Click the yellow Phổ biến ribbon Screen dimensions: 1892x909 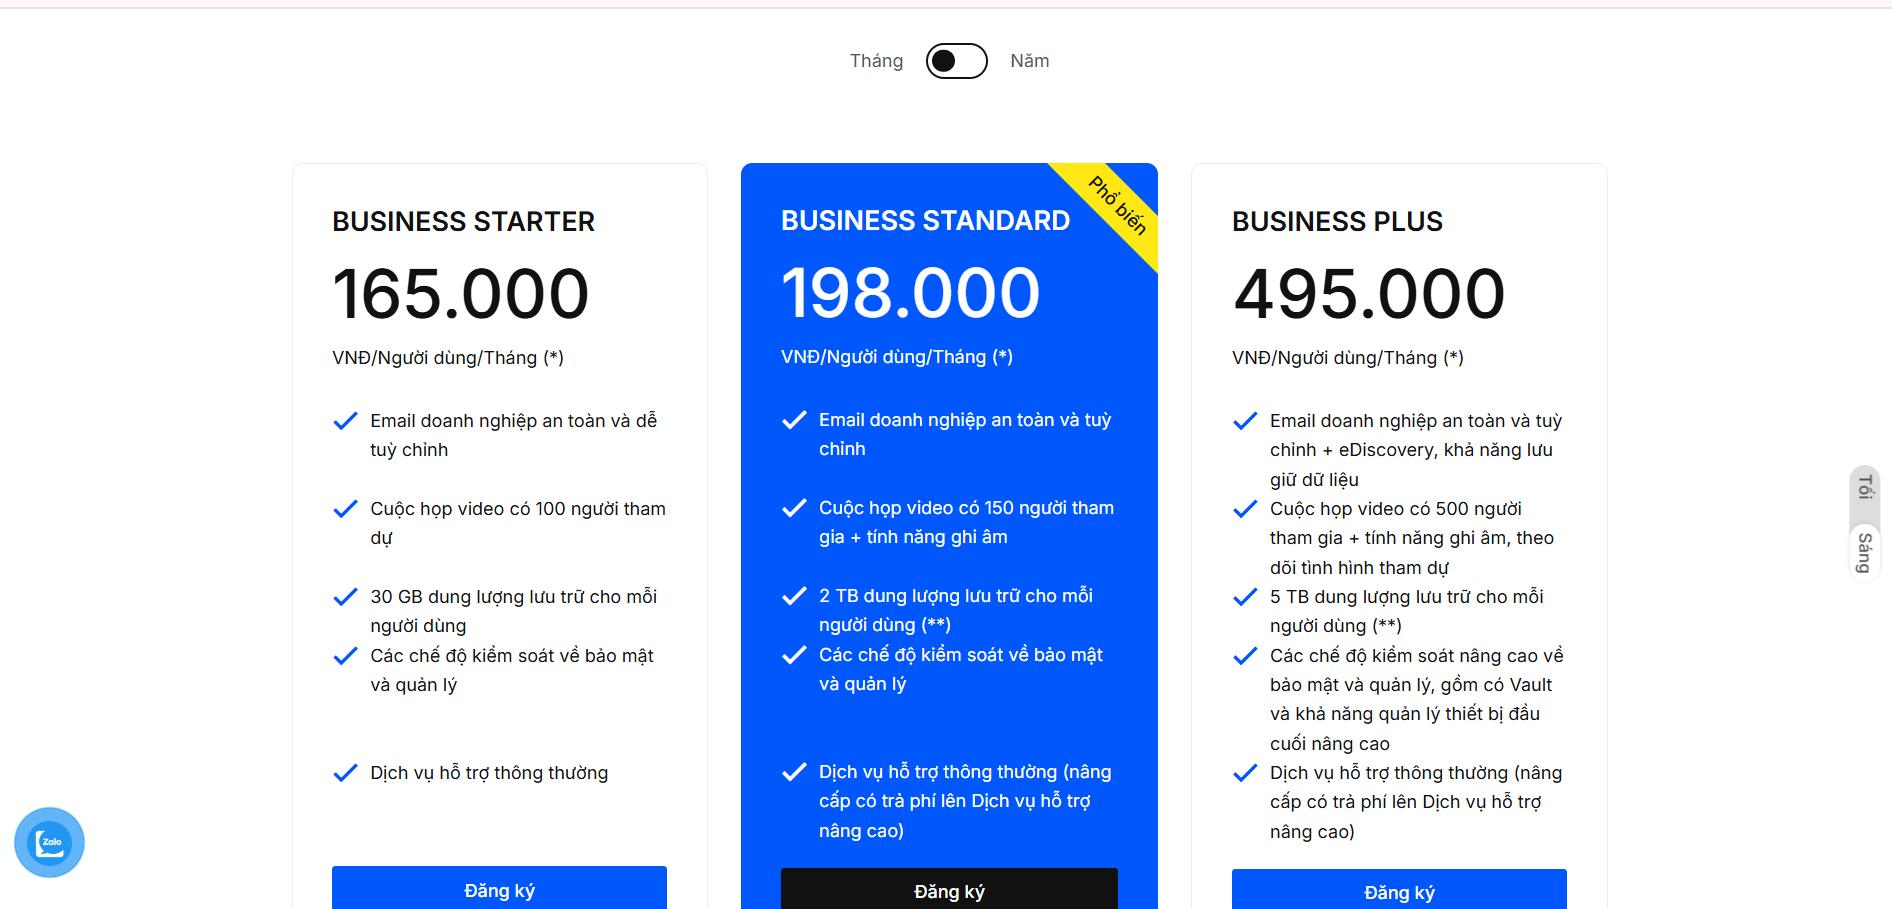[1118, 206]
